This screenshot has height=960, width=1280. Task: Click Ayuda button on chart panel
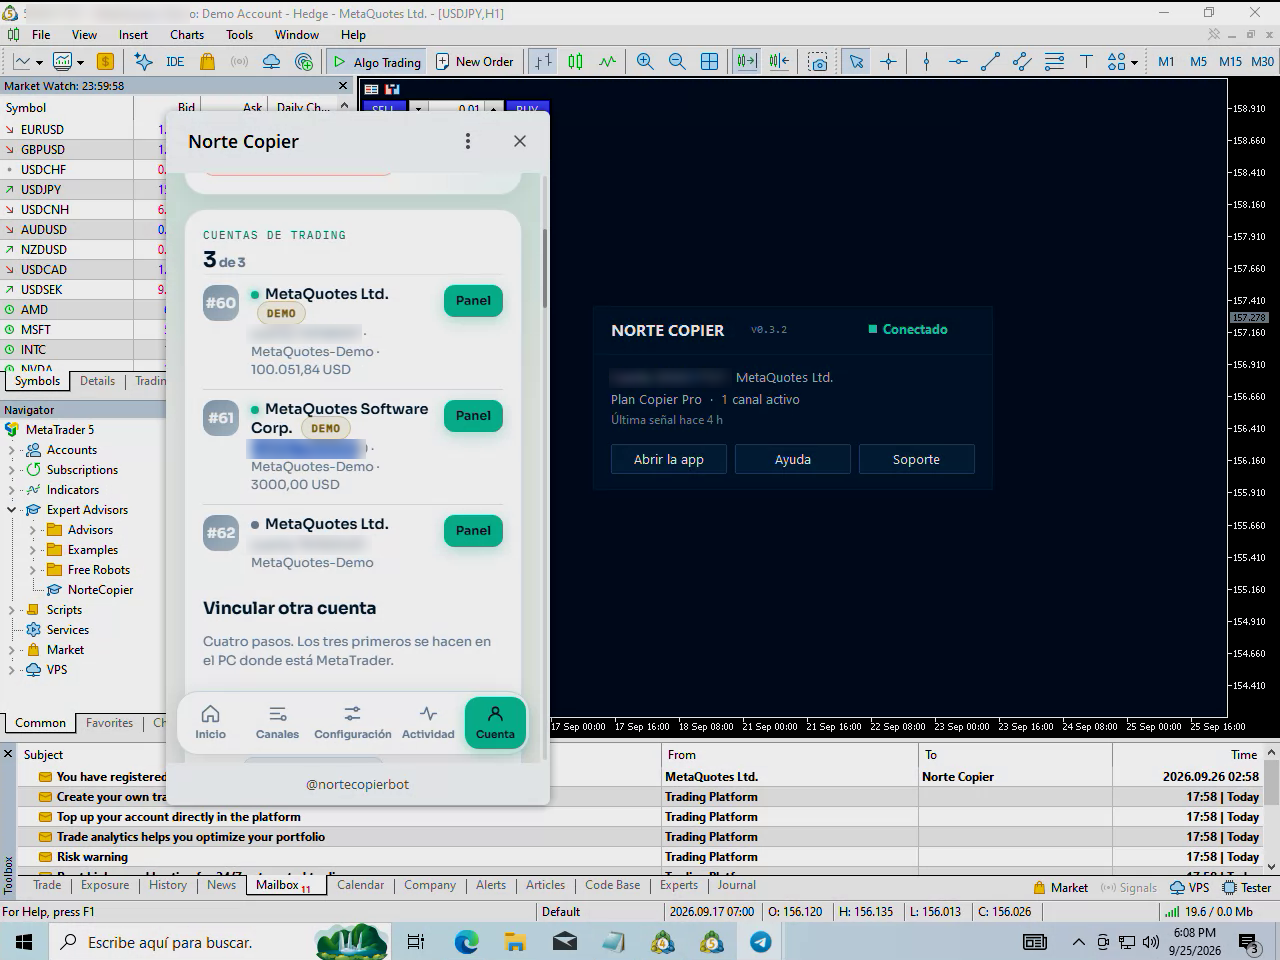click(793, 459)
